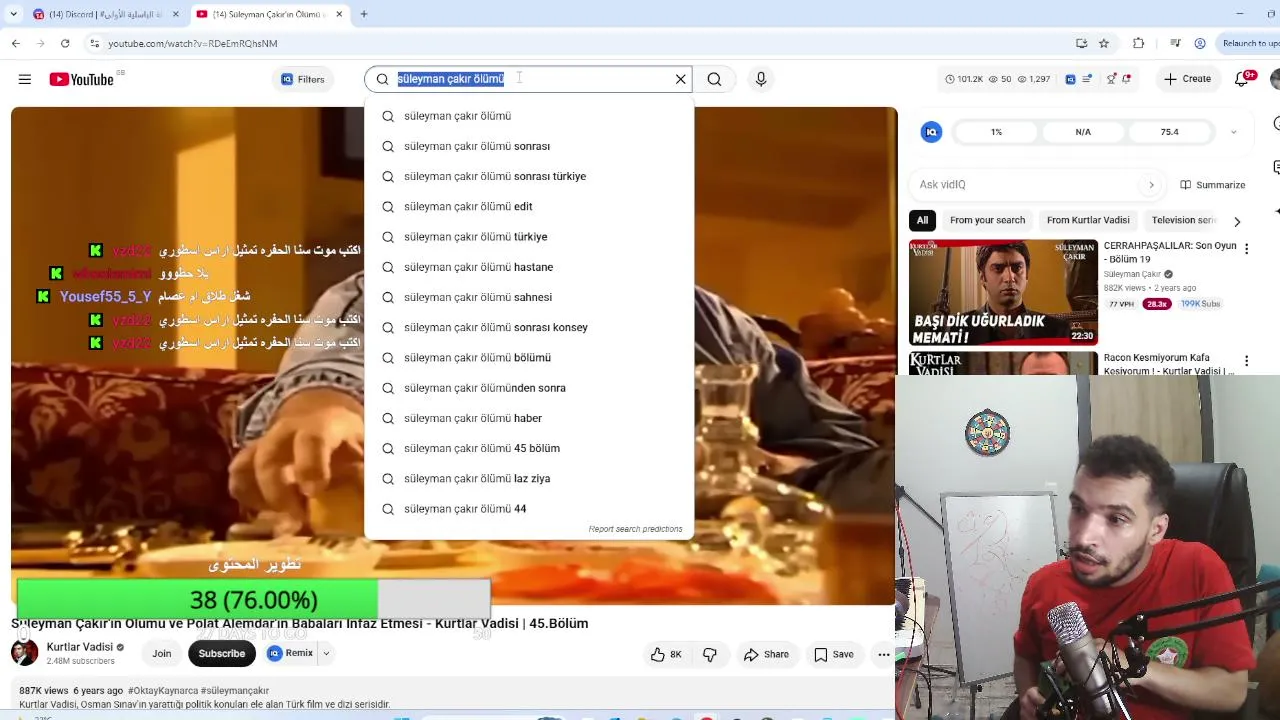Dislike the video
The height and width of the screenshot is (720, 1280).
(x=710, y=654)
